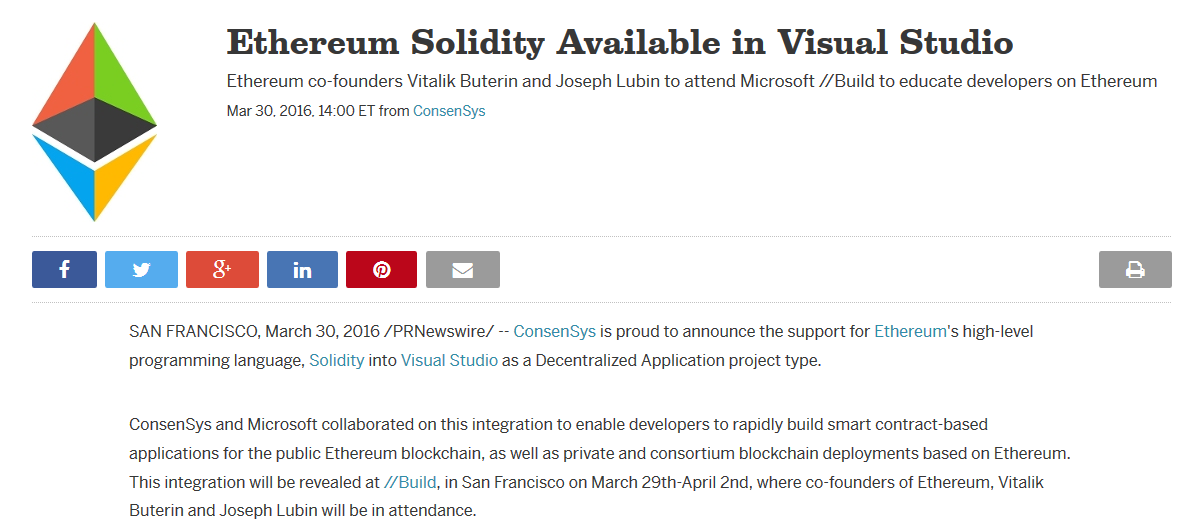Click the subtitle about Vitalik Buterin and Joseph Lubin
1192x527 pixels.
692,81
